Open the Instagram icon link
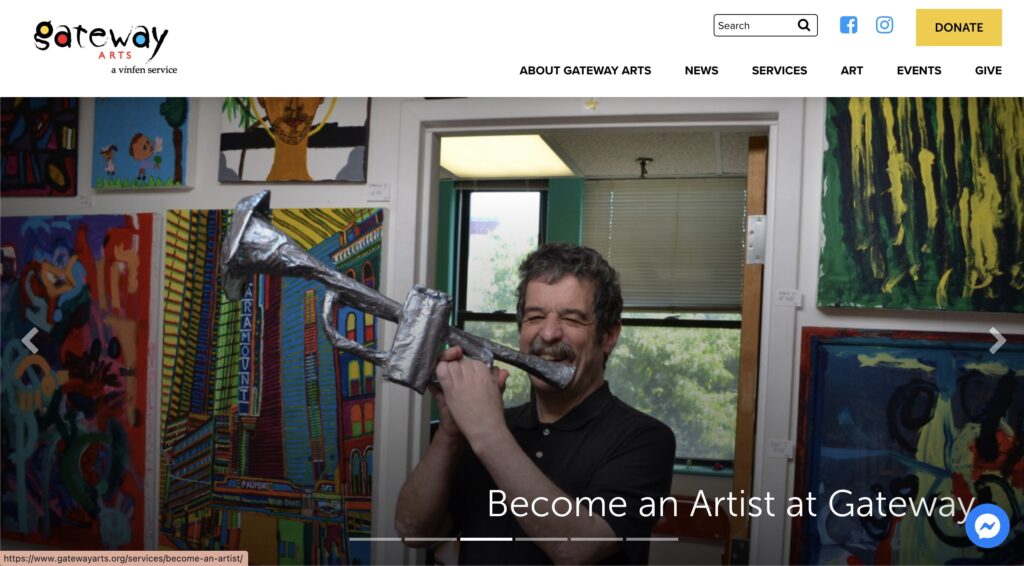 click(x=884, y=25)
